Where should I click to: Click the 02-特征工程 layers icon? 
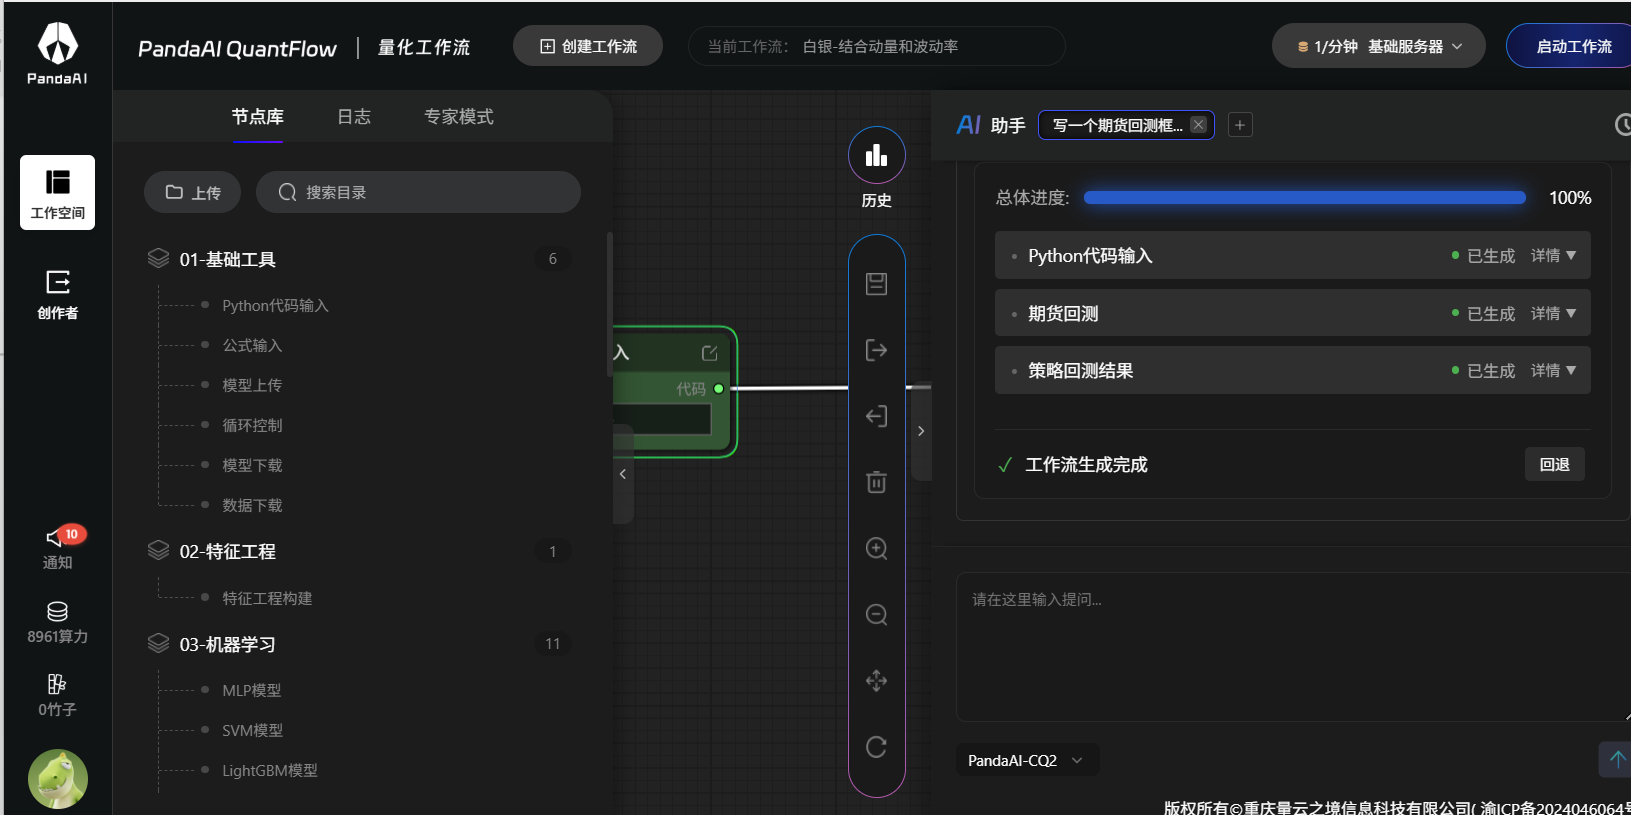coord(158,550)
